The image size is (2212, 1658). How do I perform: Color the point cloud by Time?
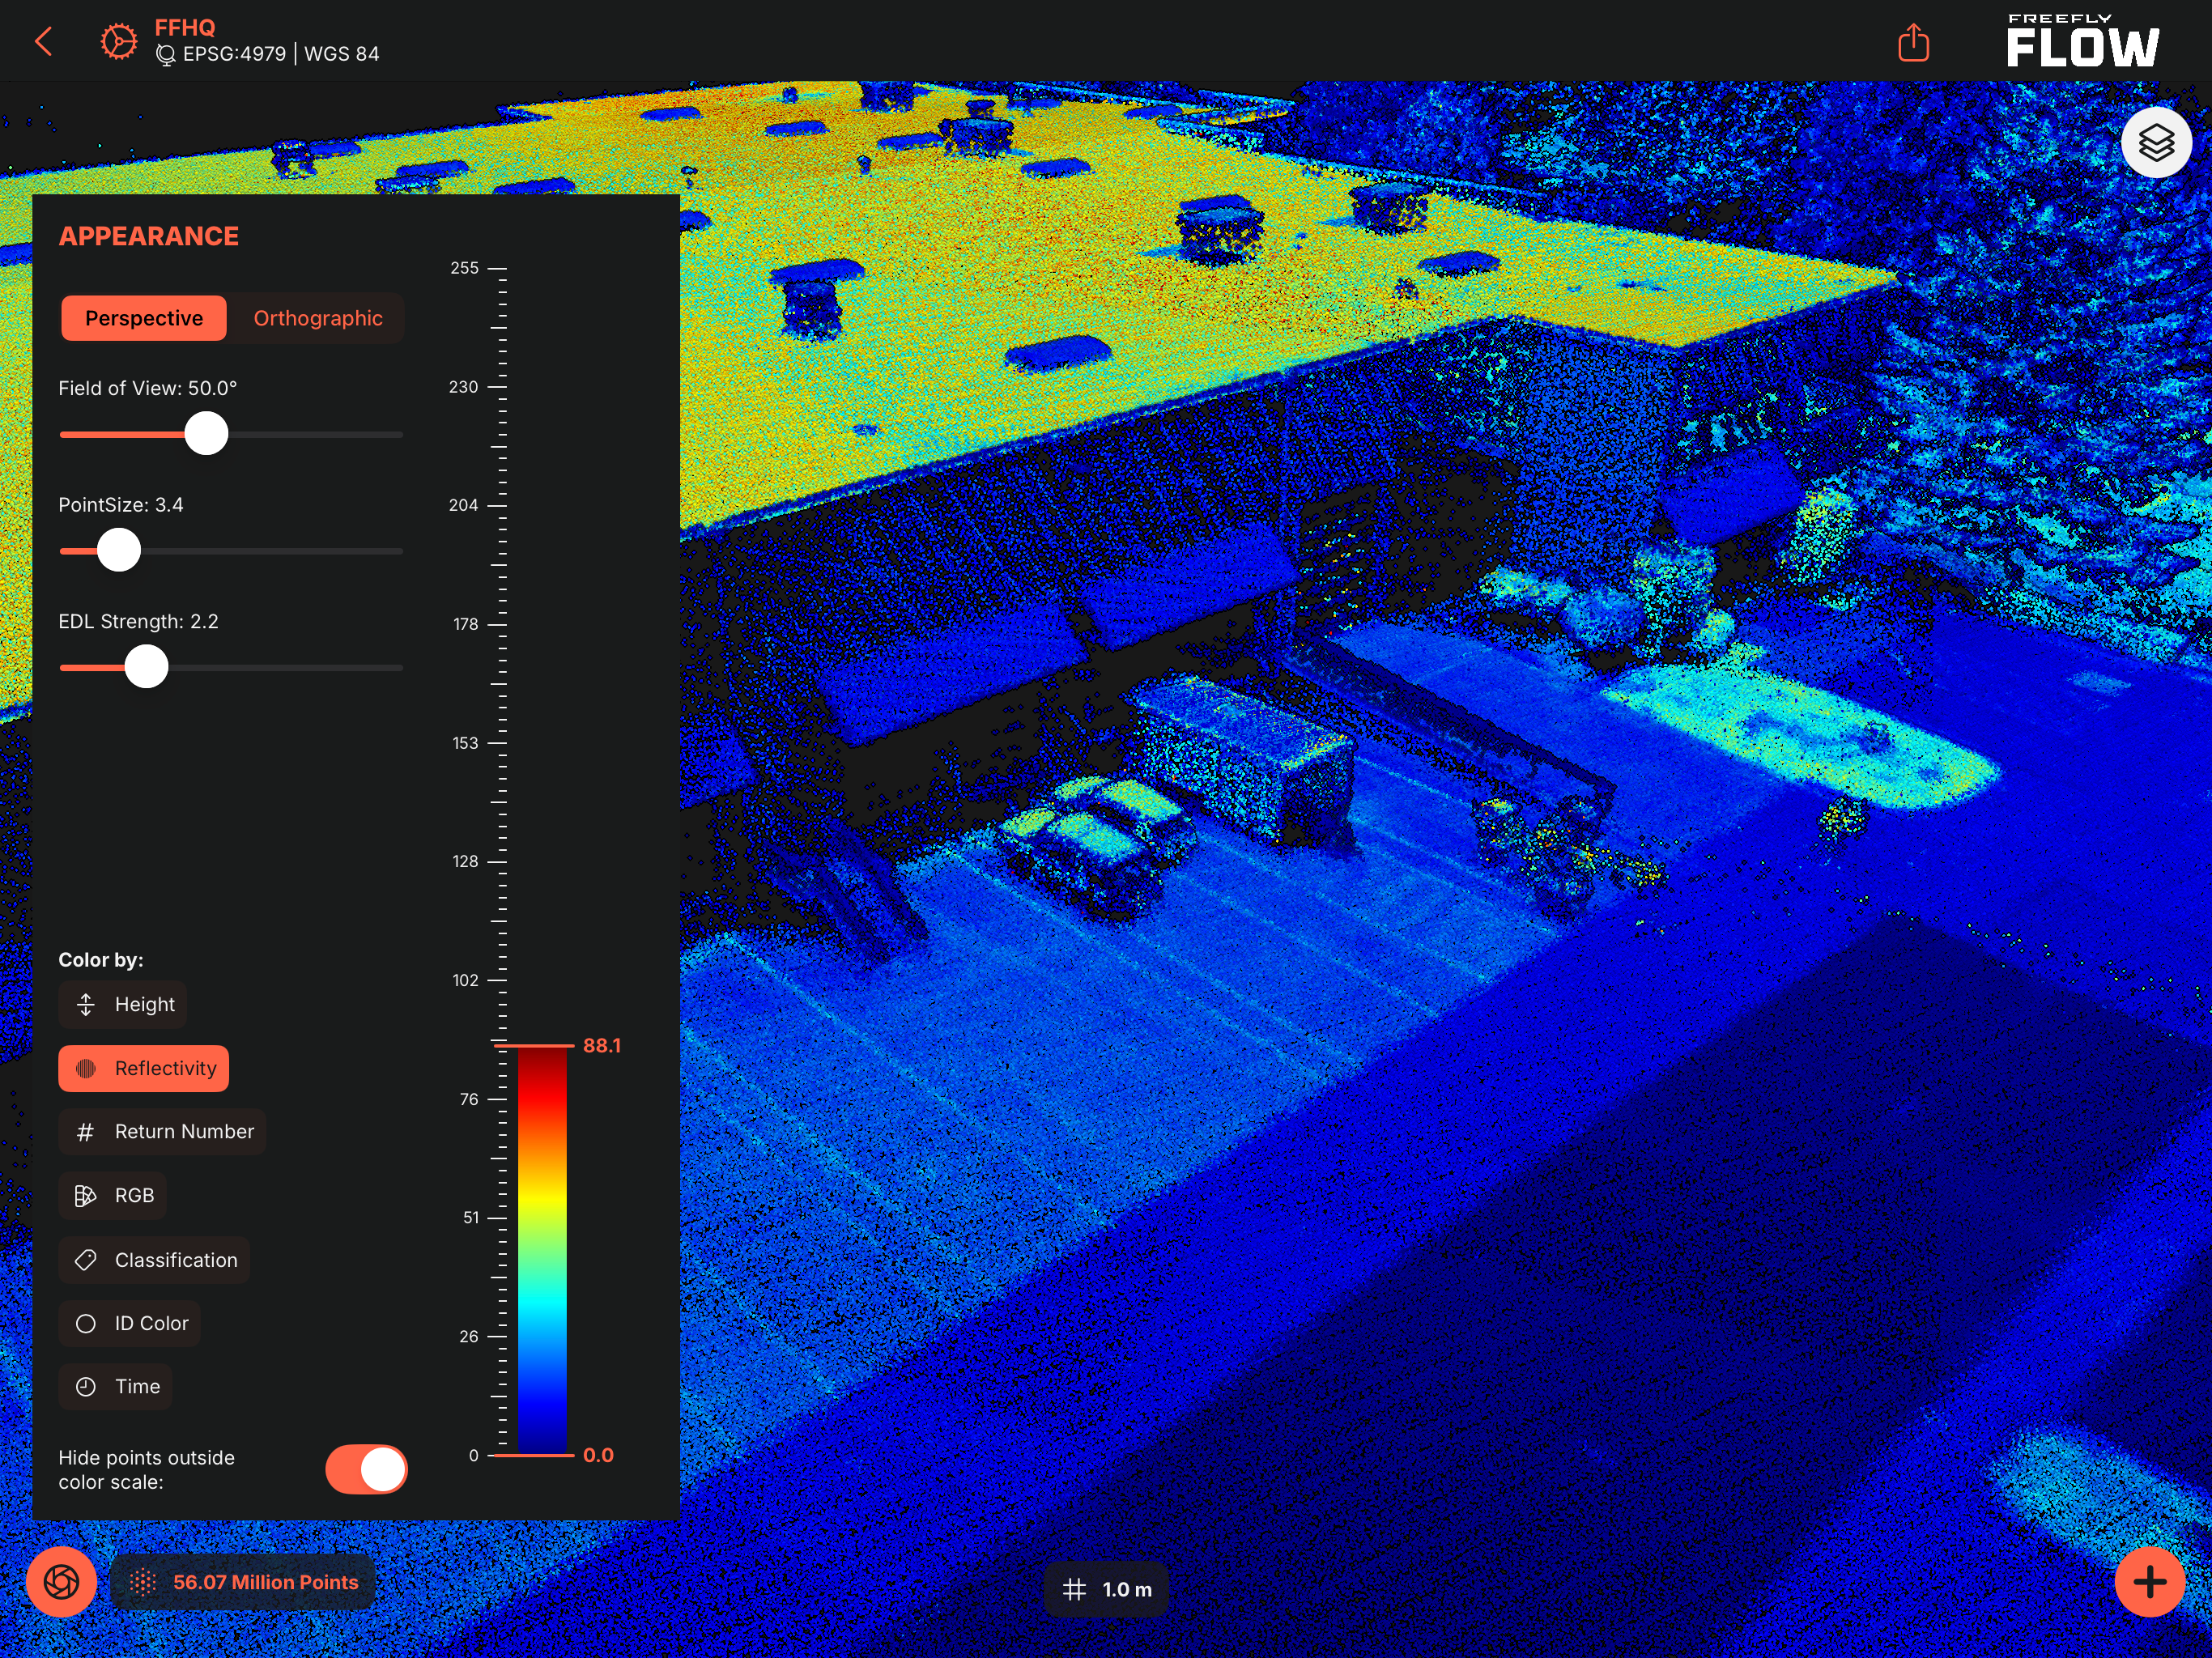pyautogui.click(x=116, y=1387)
